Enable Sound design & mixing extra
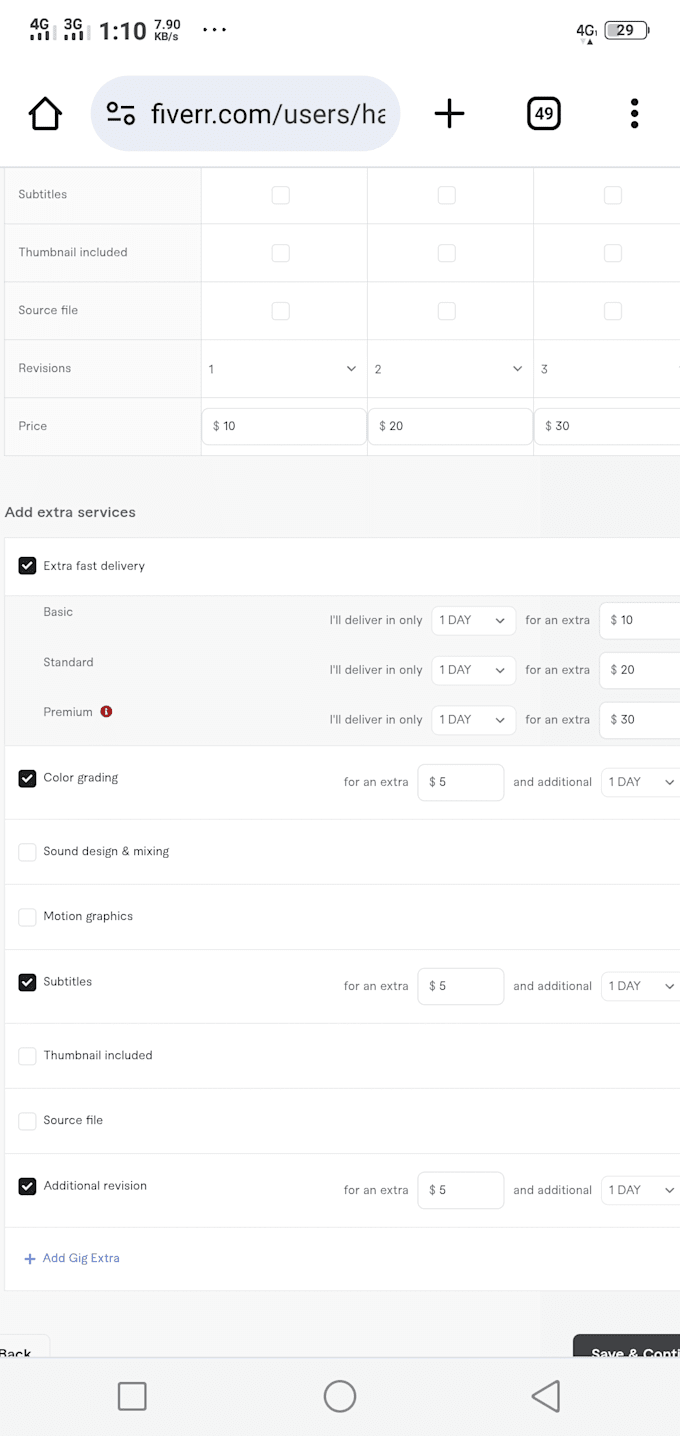Image resolution: width=680 pixels, height=1436 pixels. click(28, 852)
